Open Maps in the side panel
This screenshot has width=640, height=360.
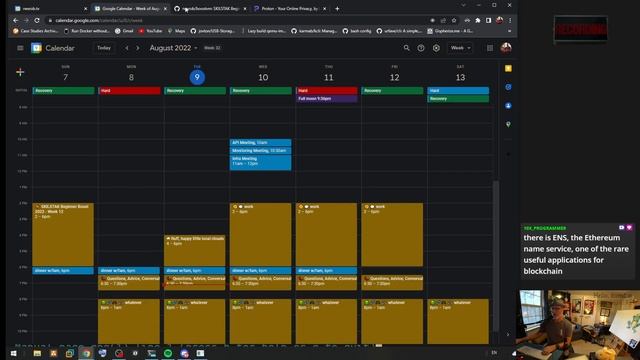508,124
